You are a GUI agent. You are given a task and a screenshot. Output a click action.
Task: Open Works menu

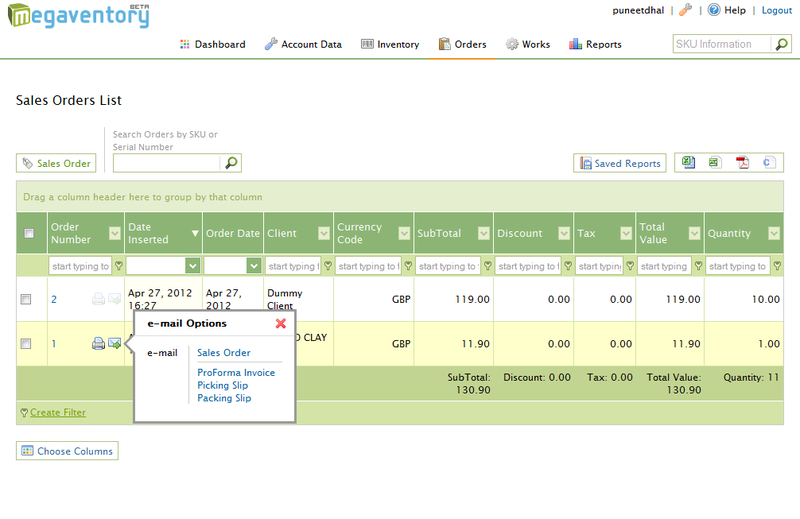528,44
